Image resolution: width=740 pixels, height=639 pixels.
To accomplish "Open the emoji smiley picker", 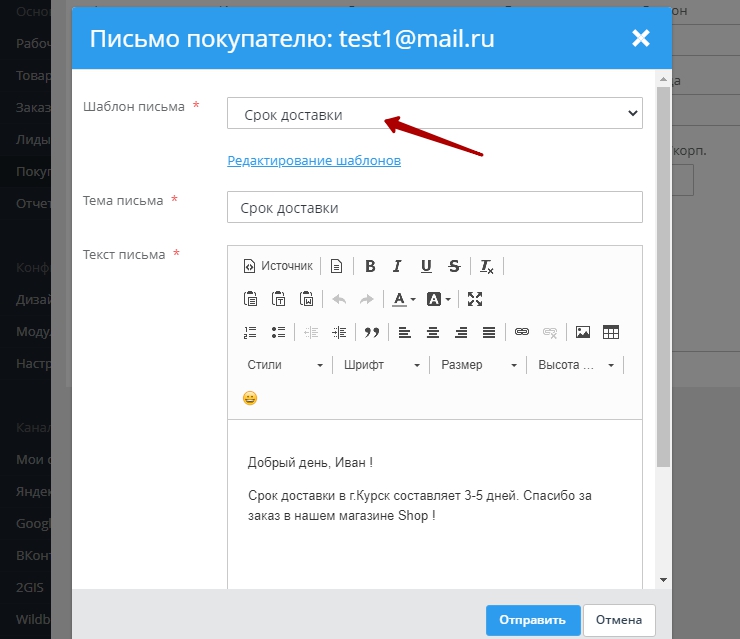I will click(250, 398).
